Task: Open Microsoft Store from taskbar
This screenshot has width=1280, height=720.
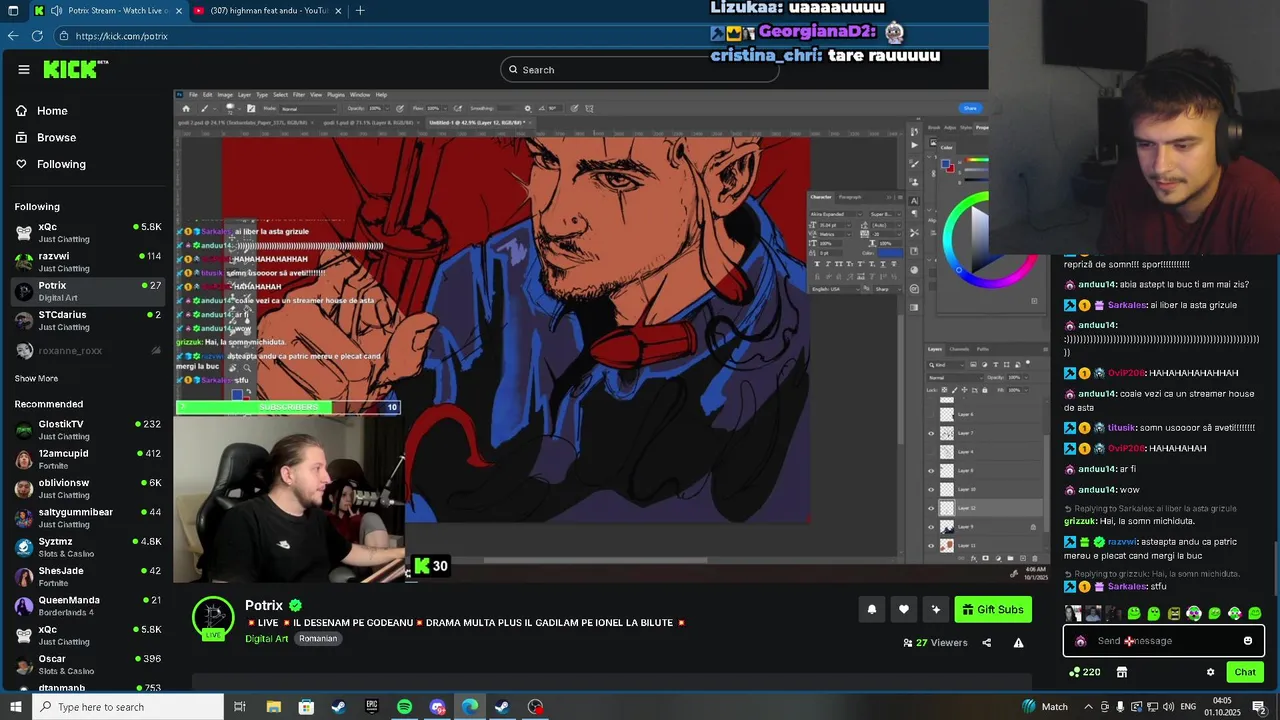Action: 306,707
